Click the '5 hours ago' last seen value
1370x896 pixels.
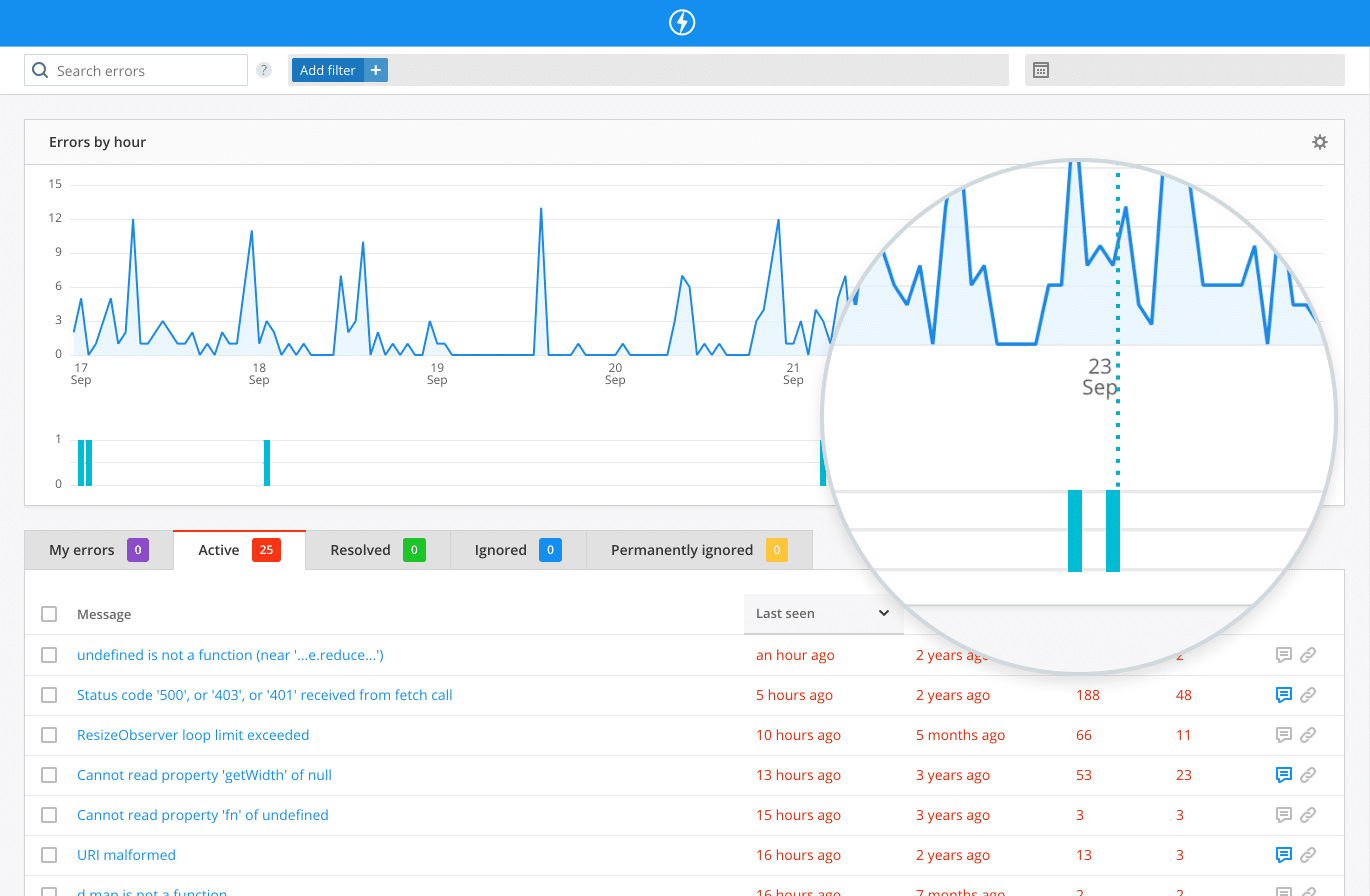click(795, 695)
